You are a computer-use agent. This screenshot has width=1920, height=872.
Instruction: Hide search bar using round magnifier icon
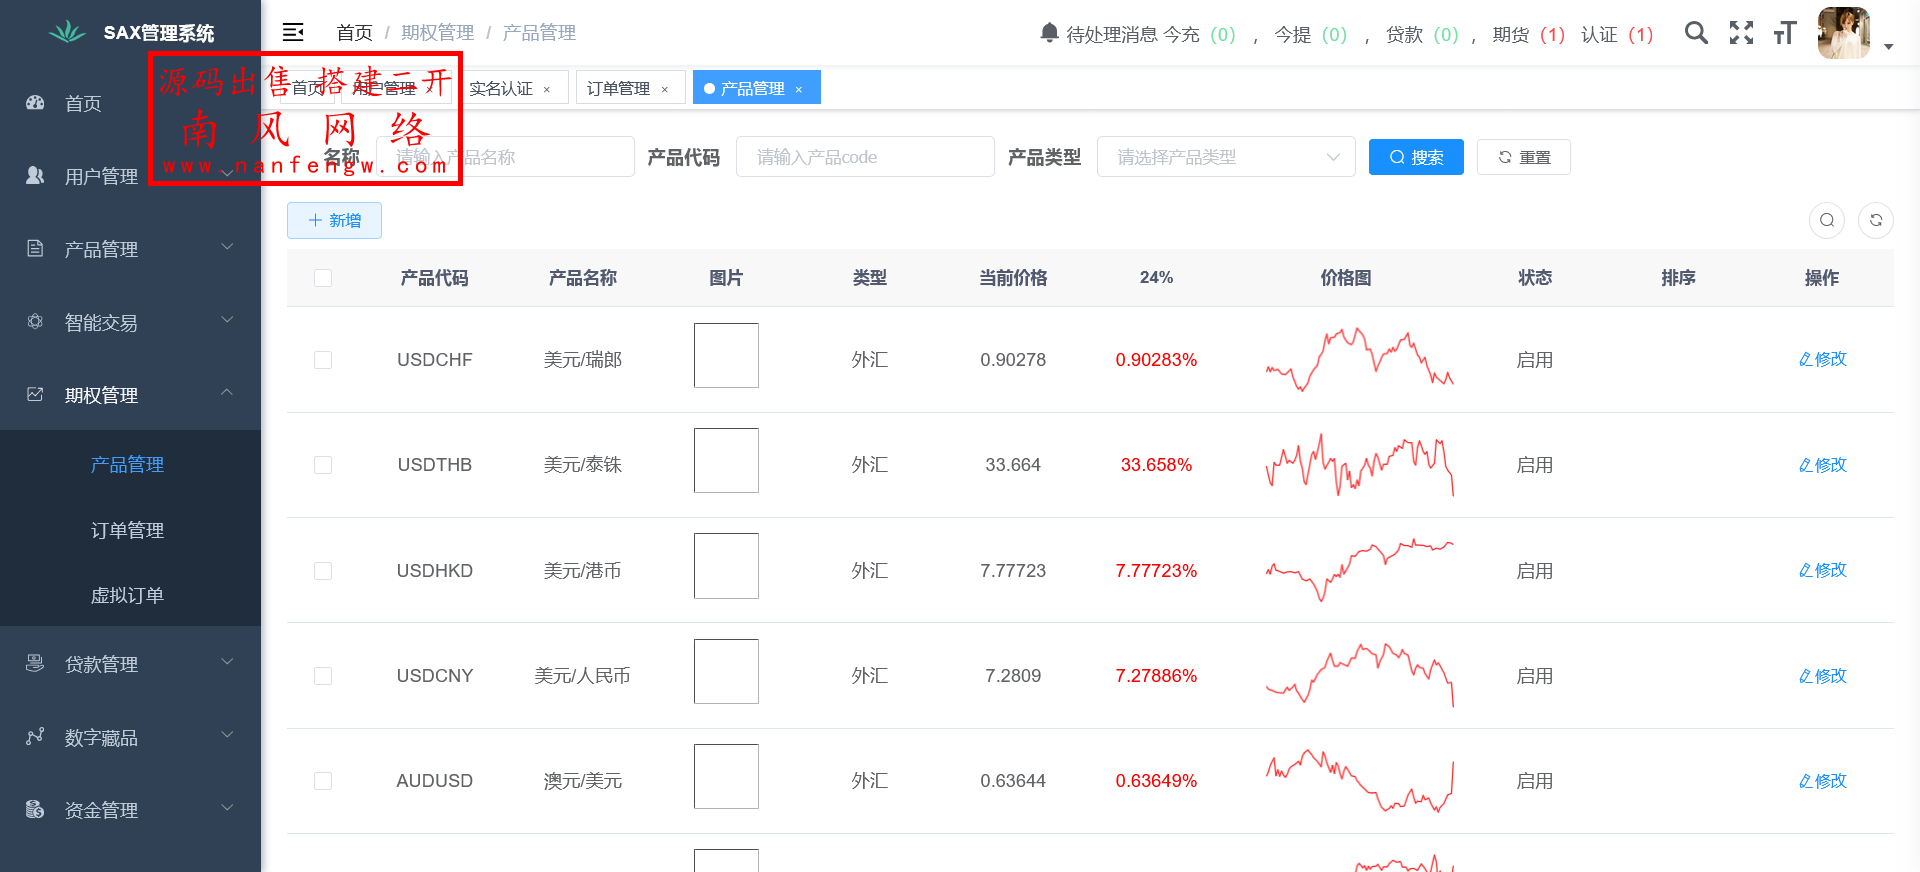pyautogui.click(x=1827, y=220)
